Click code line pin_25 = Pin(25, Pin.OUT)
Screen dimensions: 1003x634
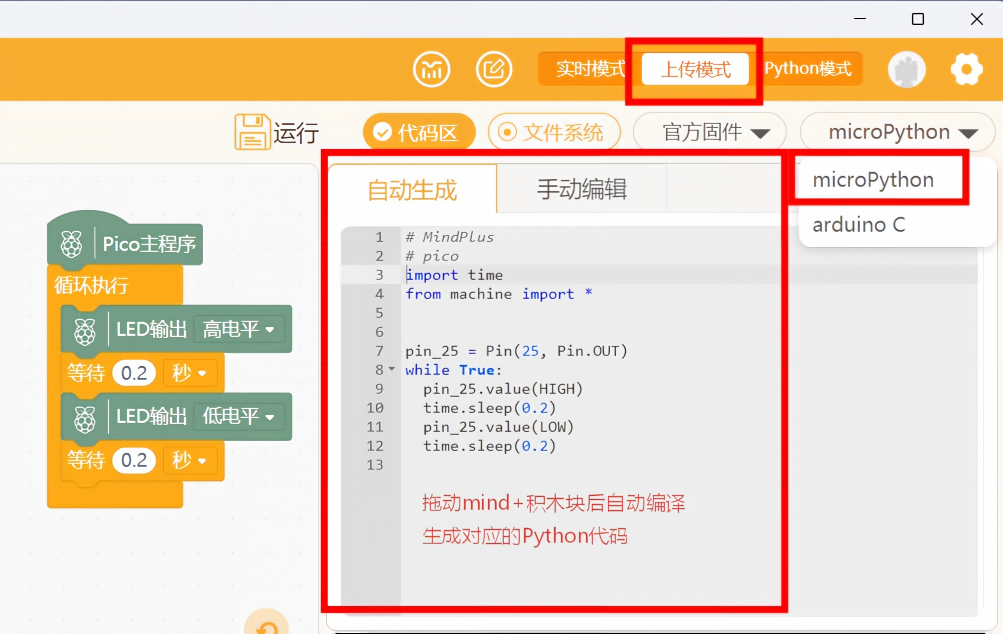[x=516, y=351]
